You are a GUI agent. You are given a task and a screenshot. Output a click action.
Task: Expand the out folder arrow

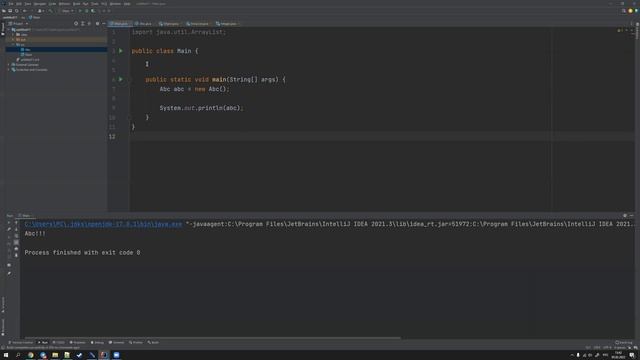tap(13, 40)
